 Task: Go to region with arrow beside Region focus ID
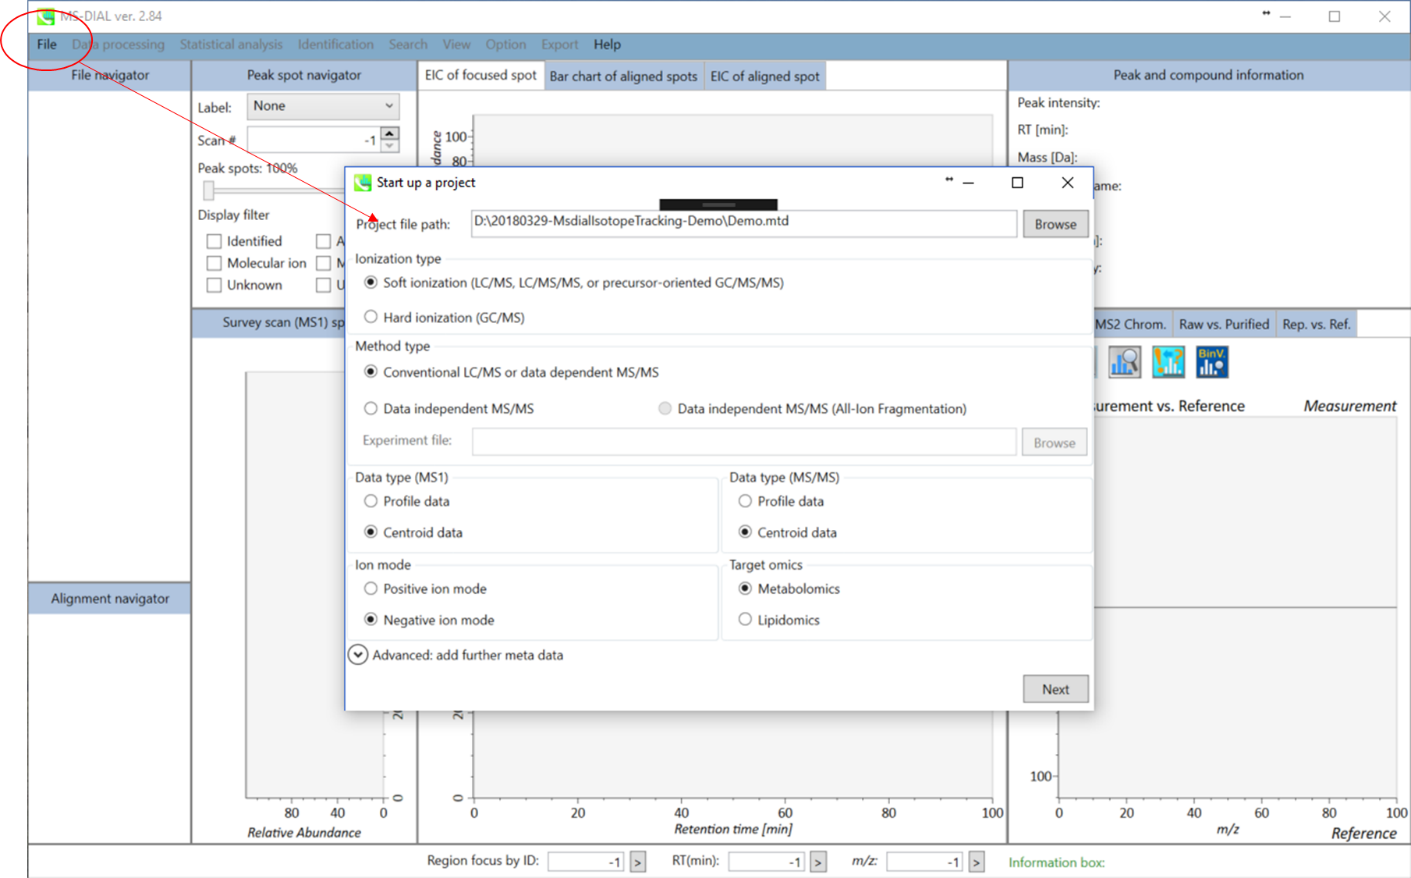[x=638, y=861]
